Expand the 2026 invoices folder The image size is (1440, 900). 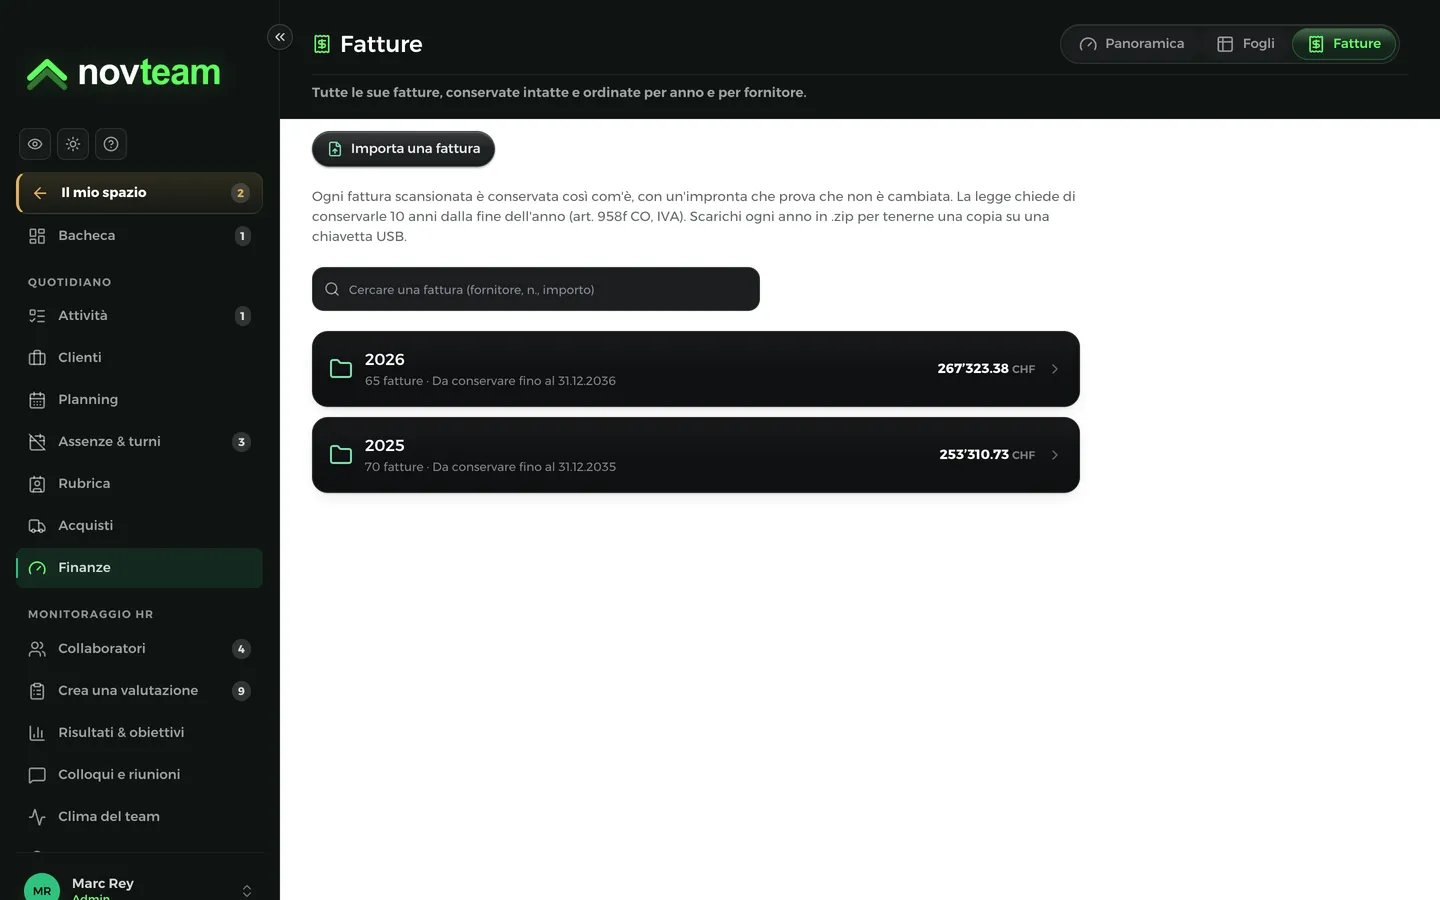point(696,369)
